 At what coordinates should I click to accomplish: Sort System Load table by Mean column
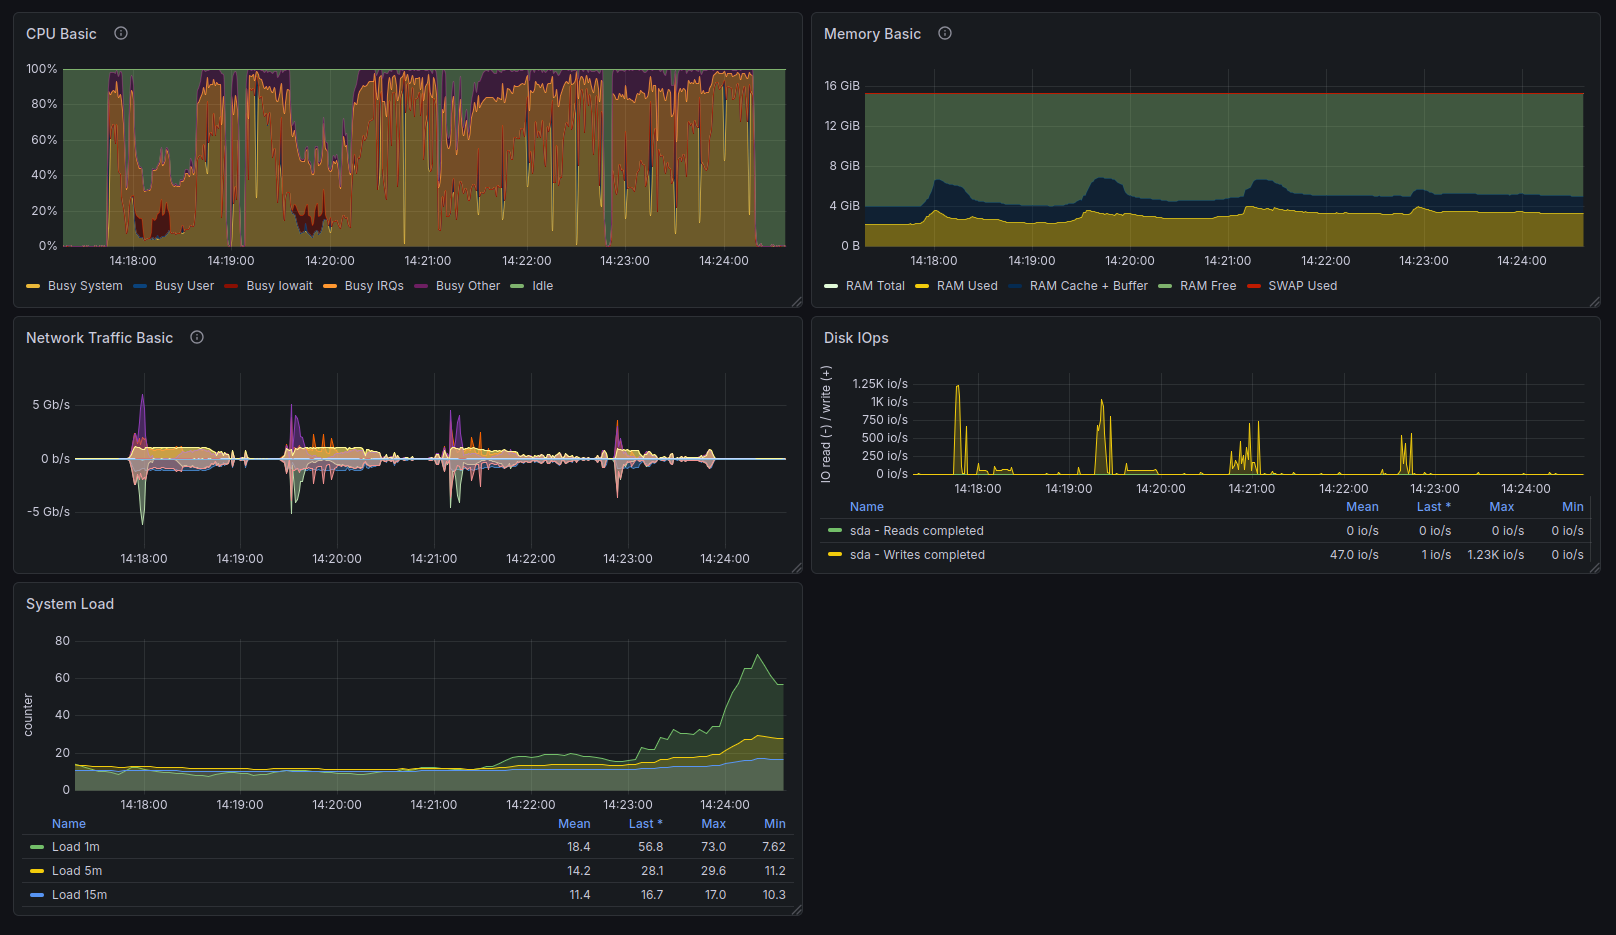click(x=574, y=824)
